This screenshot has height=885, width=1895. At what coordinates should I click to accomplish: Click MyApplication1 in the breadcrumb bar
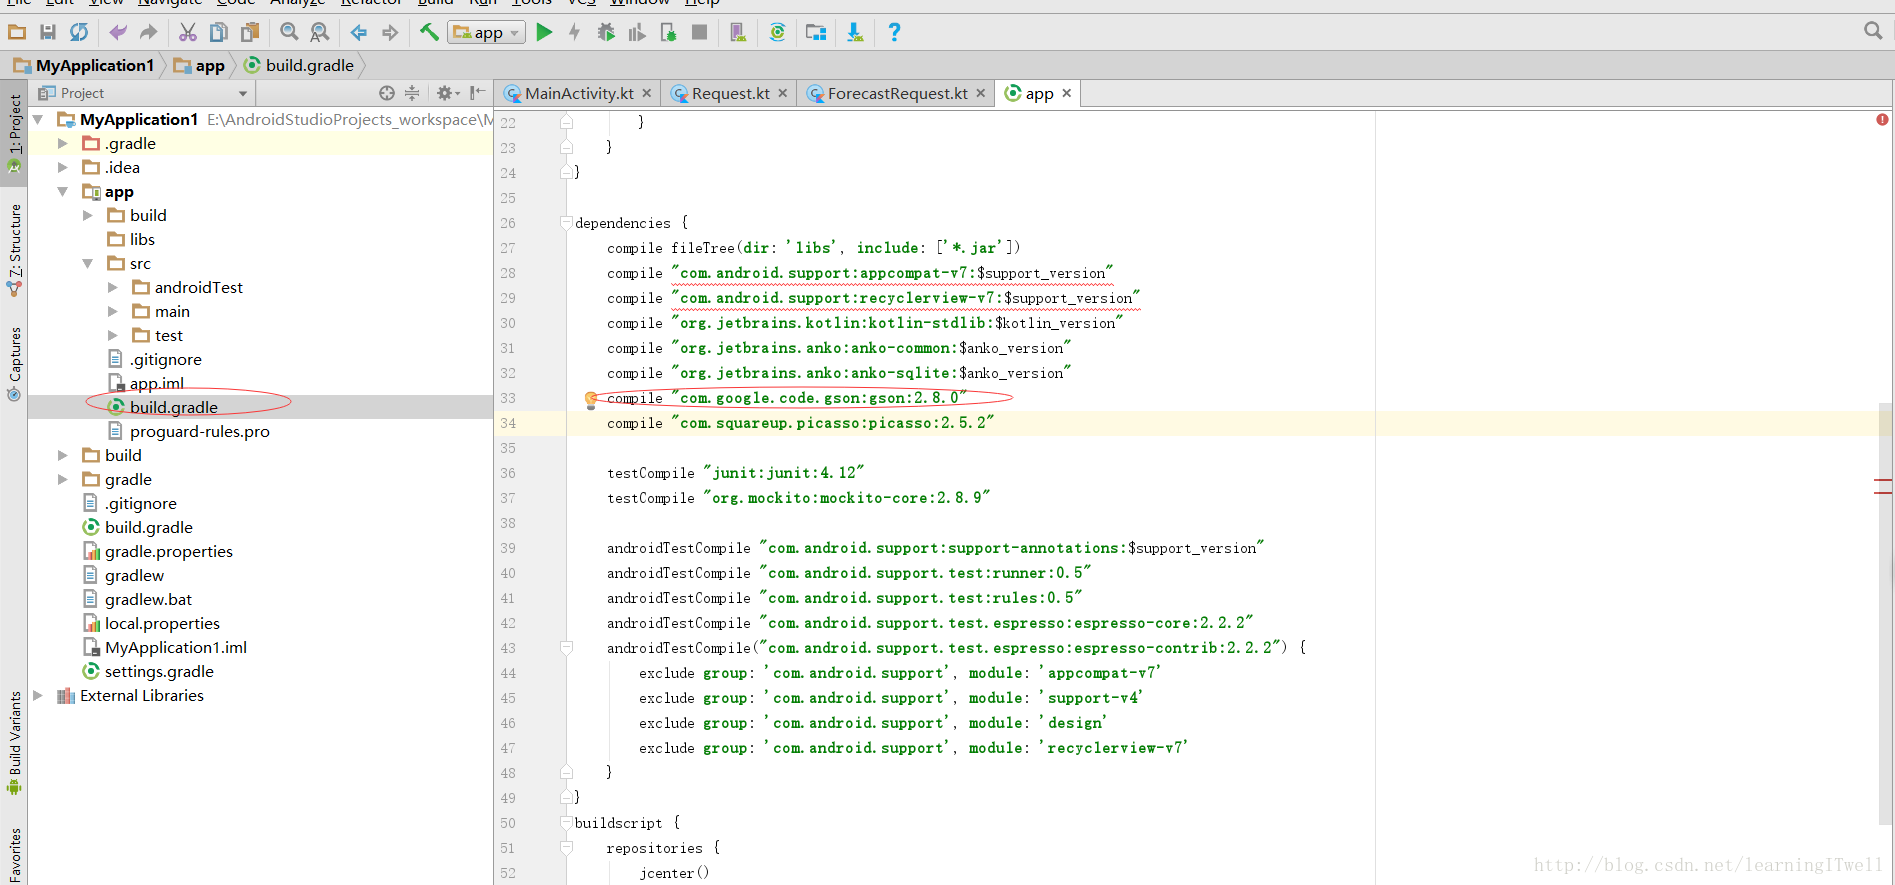click(84, 65)
